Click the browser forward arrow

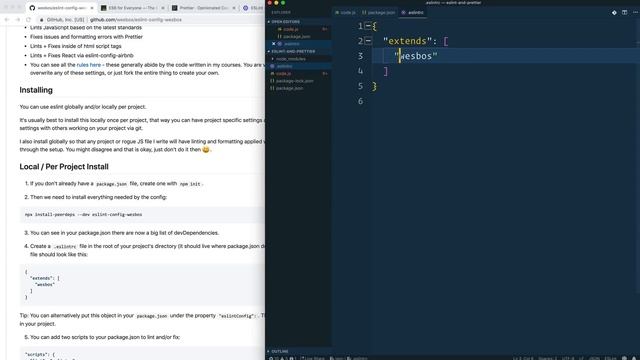coord(18,20)
